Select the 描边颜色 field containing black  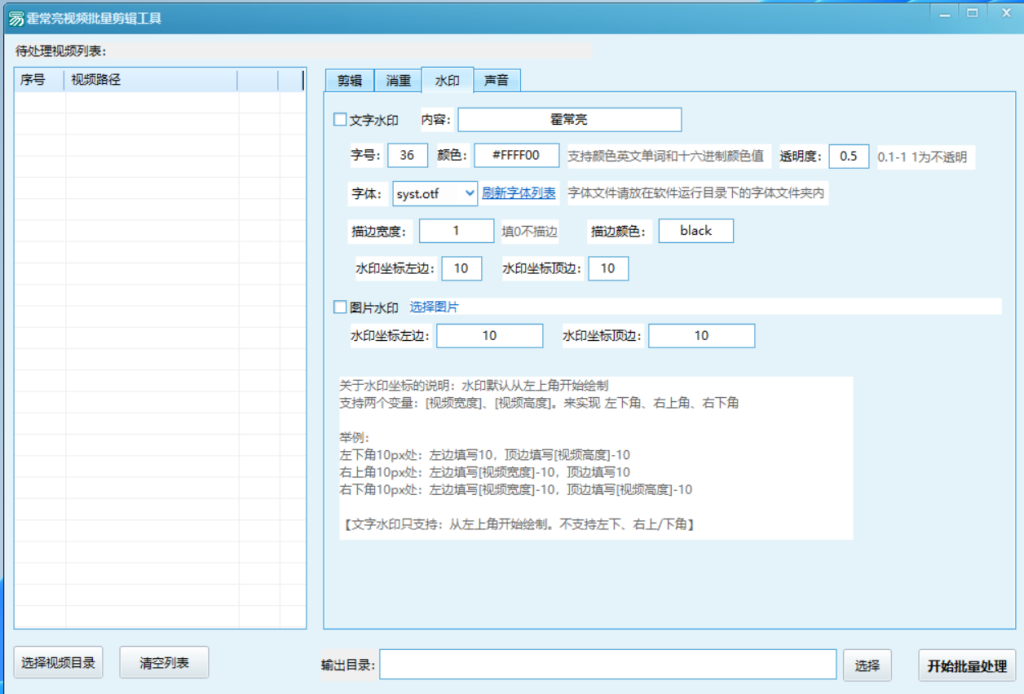coord(695,231)
